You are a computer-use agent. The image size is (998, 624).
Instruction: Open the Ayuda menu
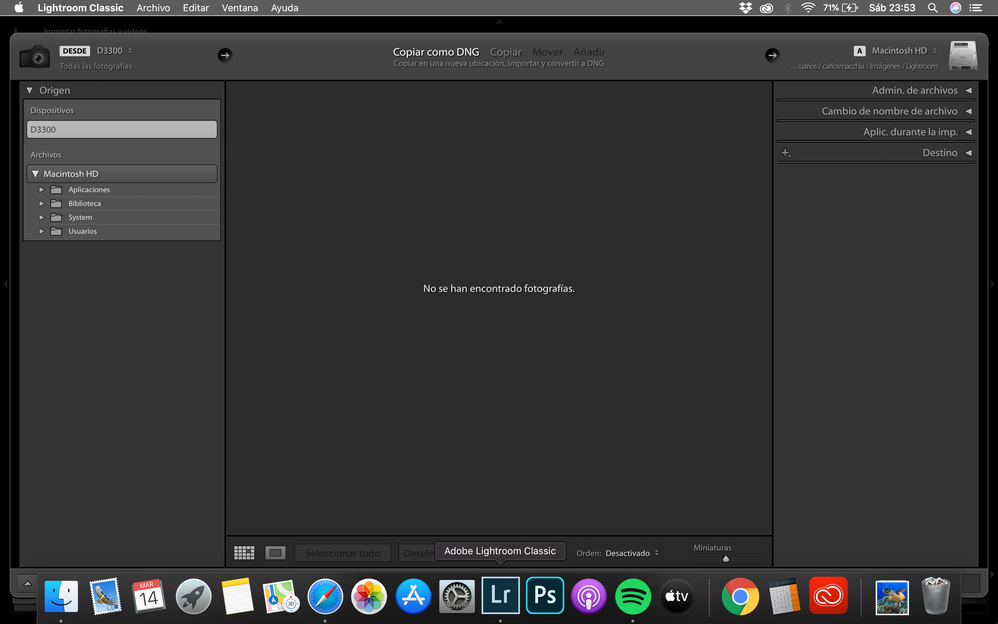[x=285, y=8]
